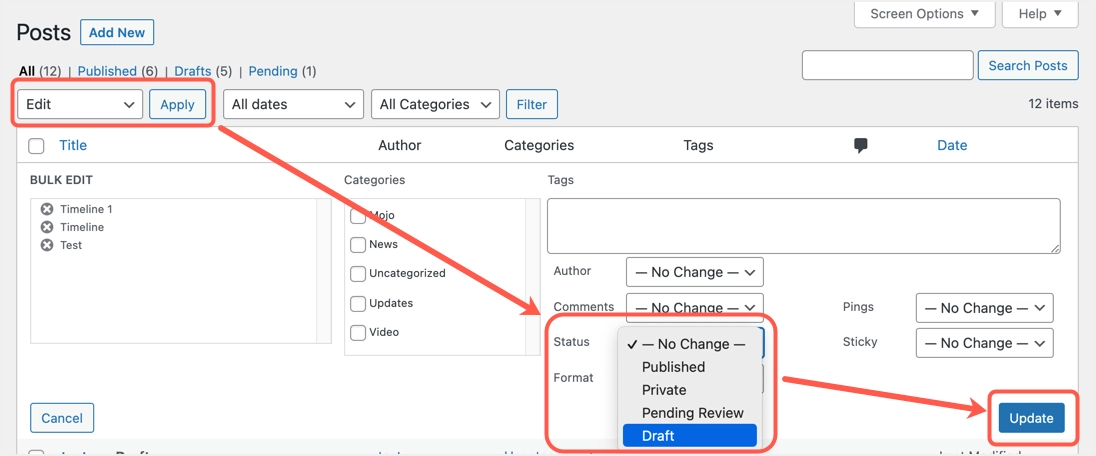Pick Private in the Status list
Screen dimensions: 1096x456
coord(664,390)
